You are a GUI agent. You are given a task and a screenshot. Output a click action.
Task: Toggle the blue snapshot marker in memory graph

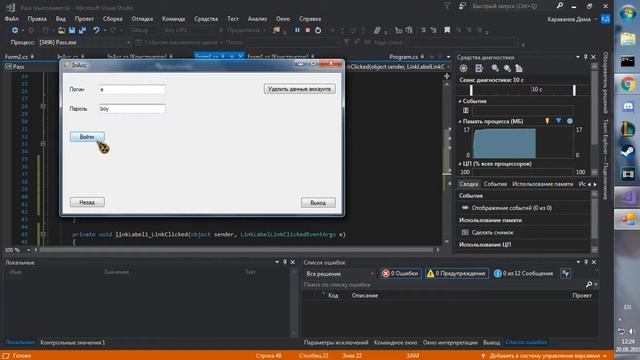point(558,121)
